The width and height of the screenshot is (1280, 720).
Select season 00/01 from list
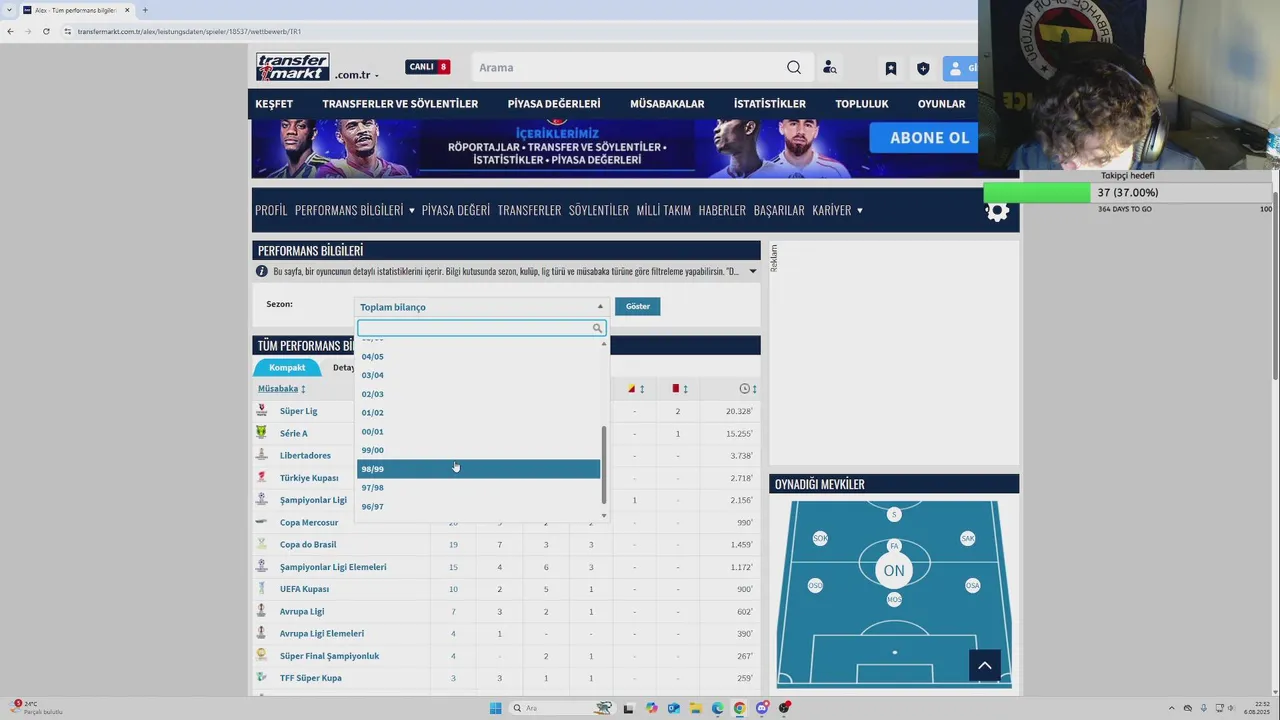(478, 432)
